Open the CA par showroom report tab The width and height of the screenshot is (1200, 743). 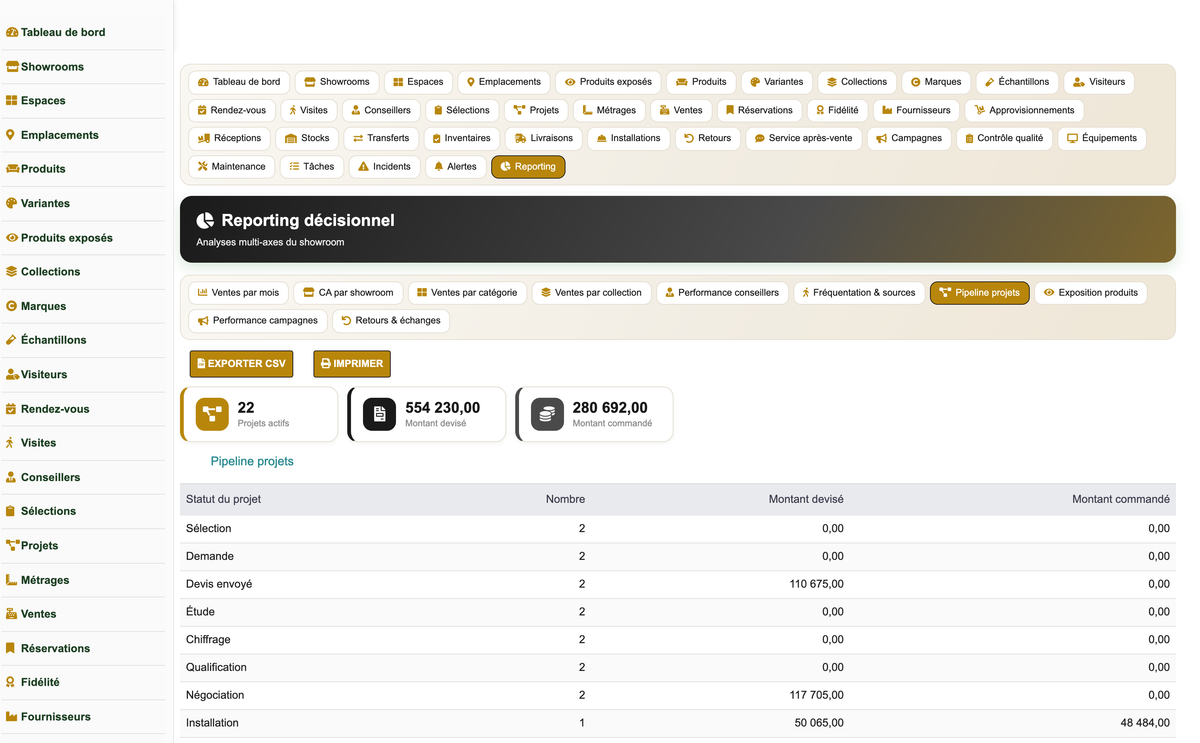[x=348, y=293]
